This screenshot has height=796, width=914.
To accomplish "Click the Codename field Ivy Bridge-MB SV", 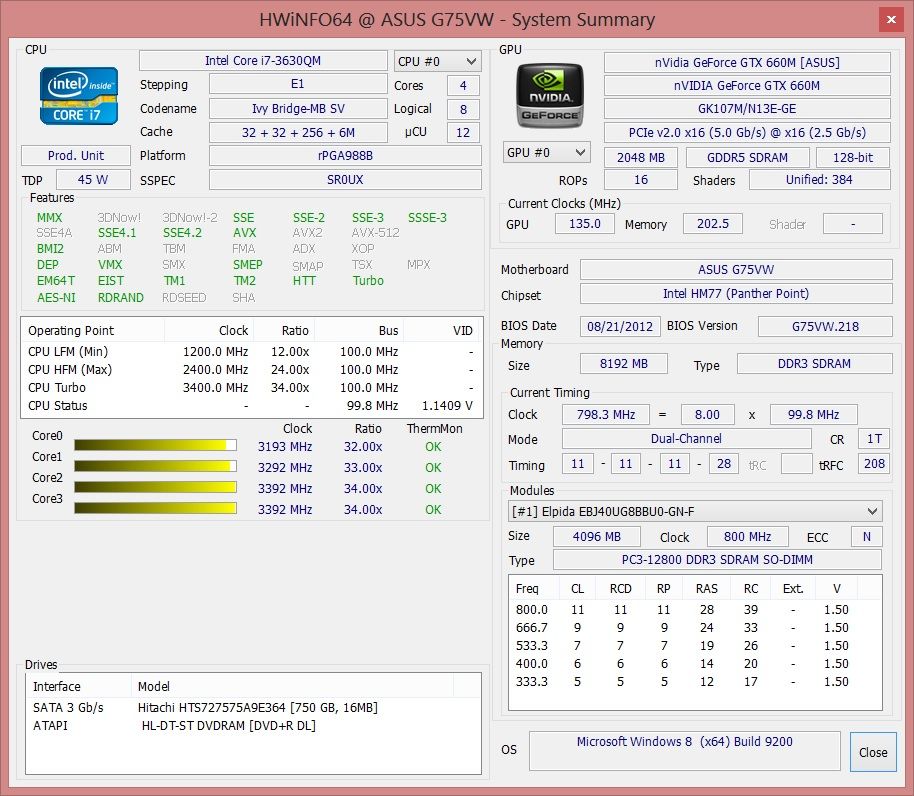I will pyautogui.click(x=298, y=108).
